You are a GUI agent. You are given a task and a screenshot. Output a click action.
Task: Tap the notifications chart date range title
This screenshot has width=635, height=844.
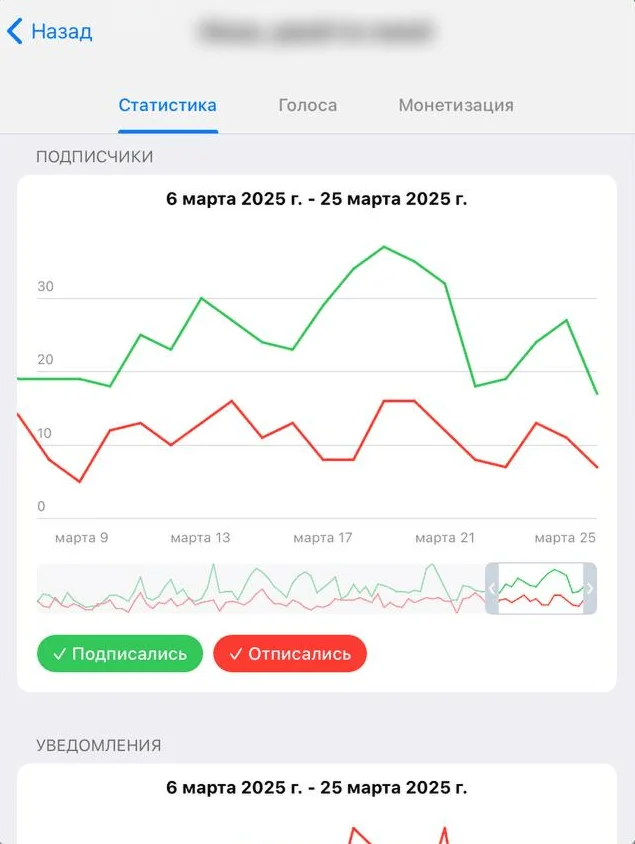tap(316, 787)
